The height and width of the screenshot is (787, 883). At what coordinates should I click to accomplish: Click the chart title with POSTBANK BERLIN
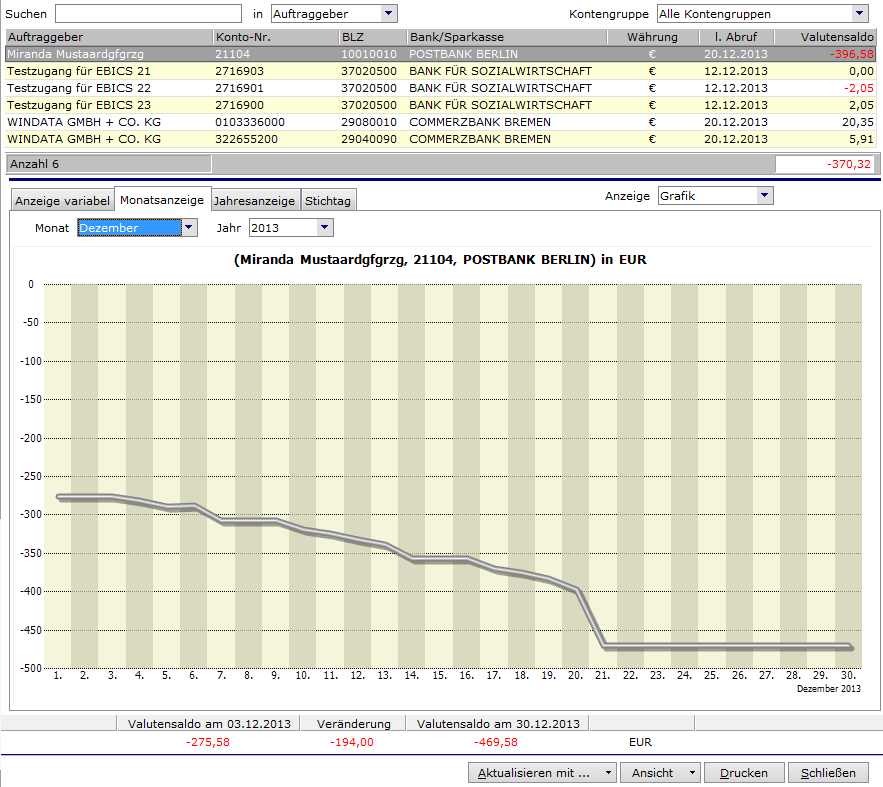tap(440, 260)
